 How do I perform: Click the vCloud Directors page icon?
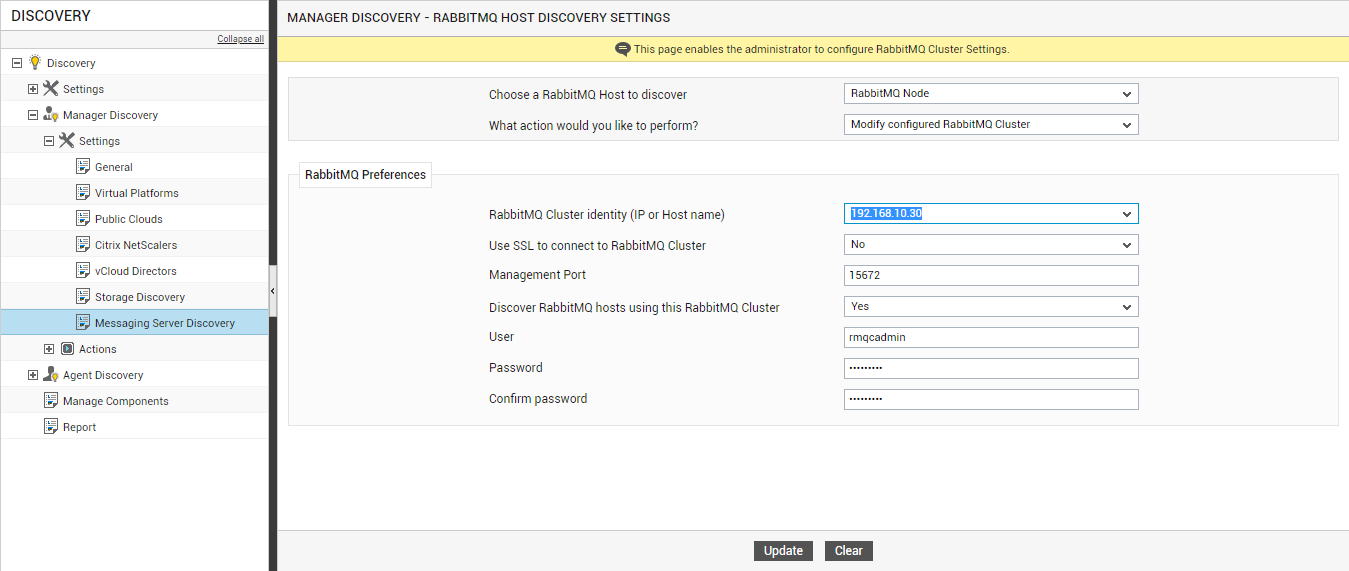83,270
